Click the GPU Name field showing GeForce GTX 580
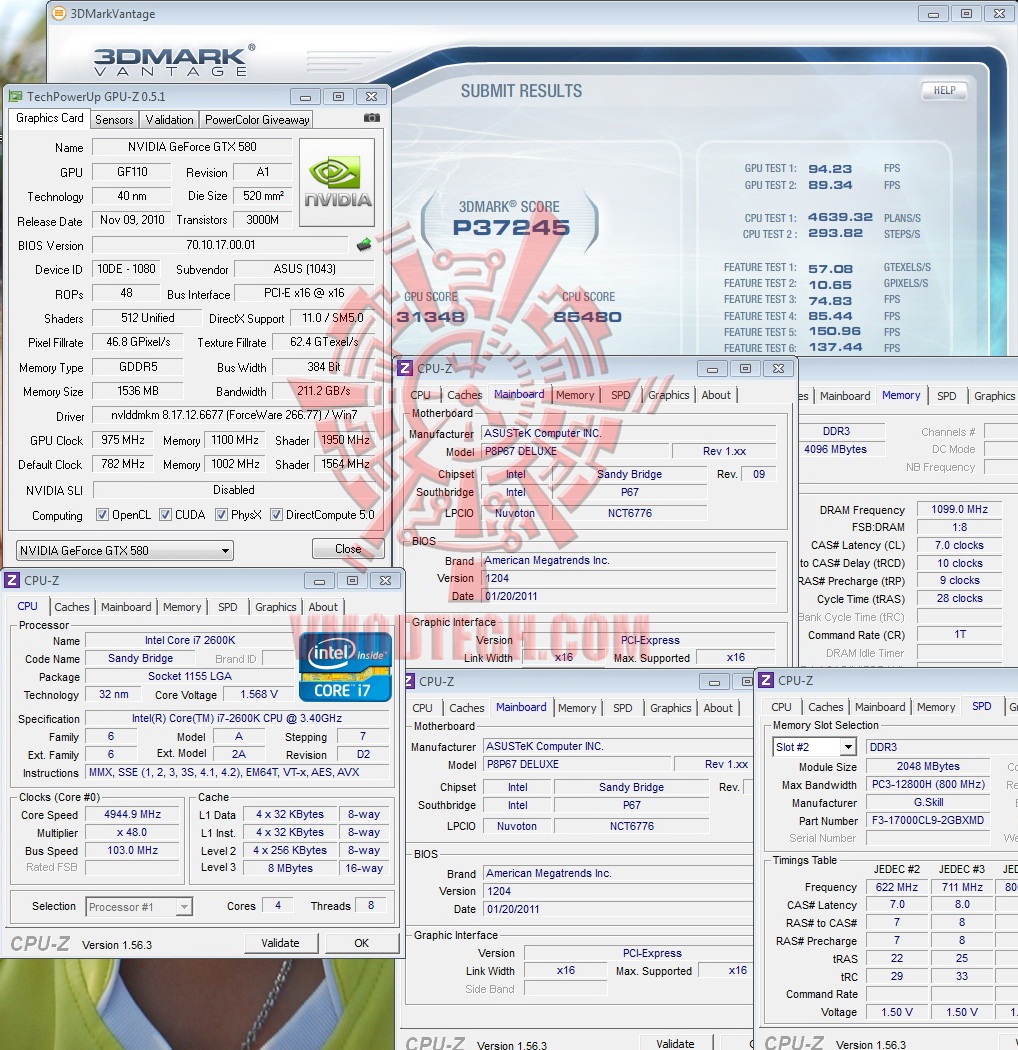The image size is (1018, 1050). point(192,147)
